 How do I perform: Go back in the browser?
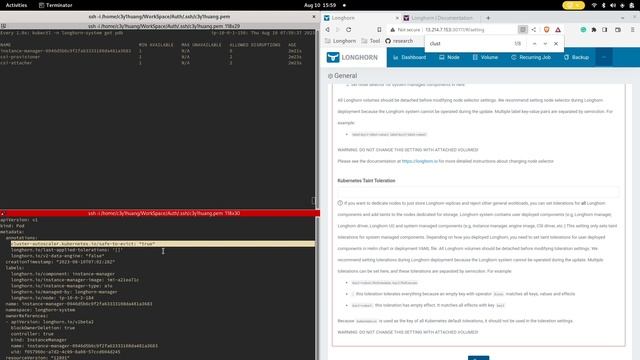coord(327,30)
